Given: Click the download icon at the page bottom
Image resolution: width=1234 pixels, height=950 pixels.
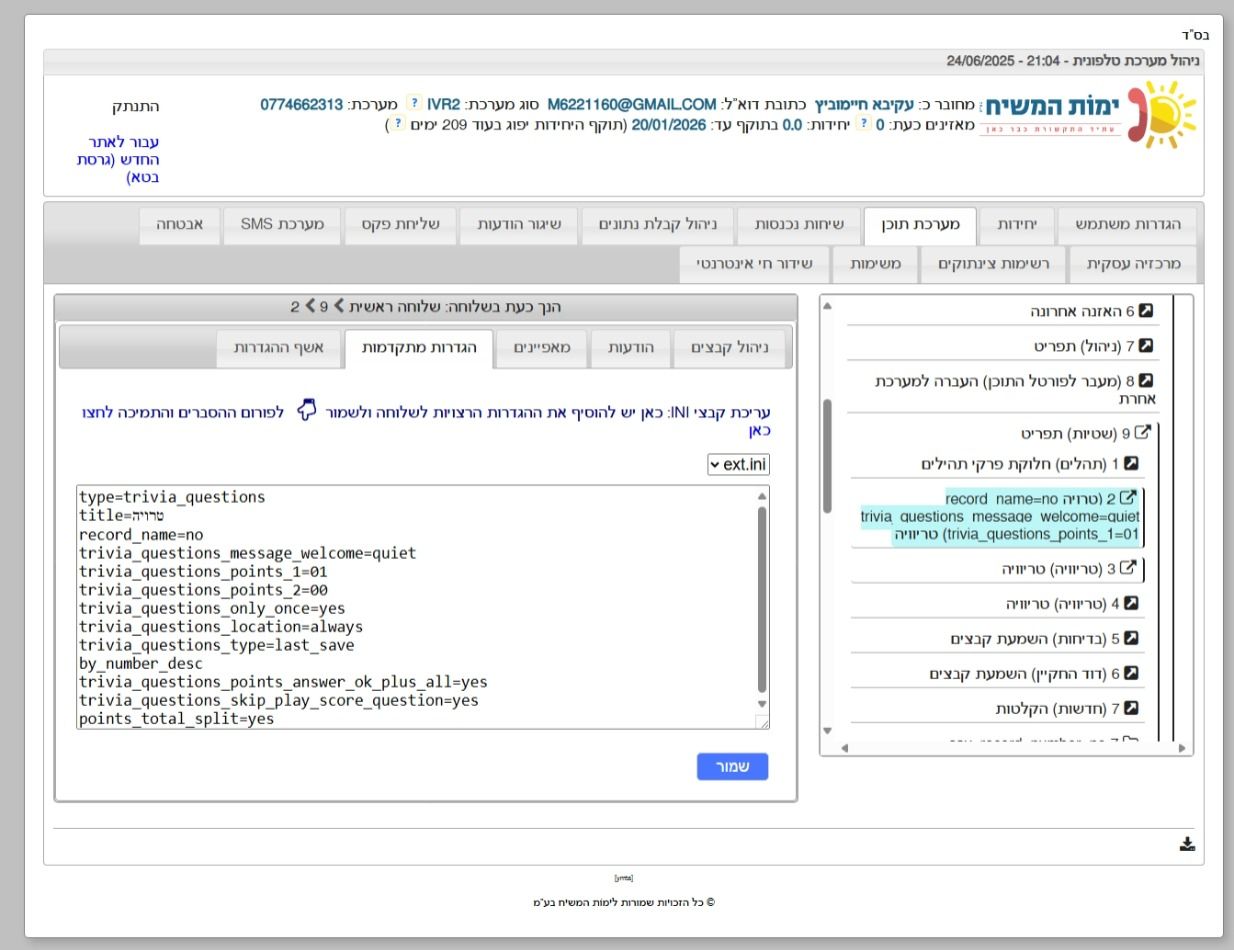Looking at the screenshot, I should click(1187, 844).
